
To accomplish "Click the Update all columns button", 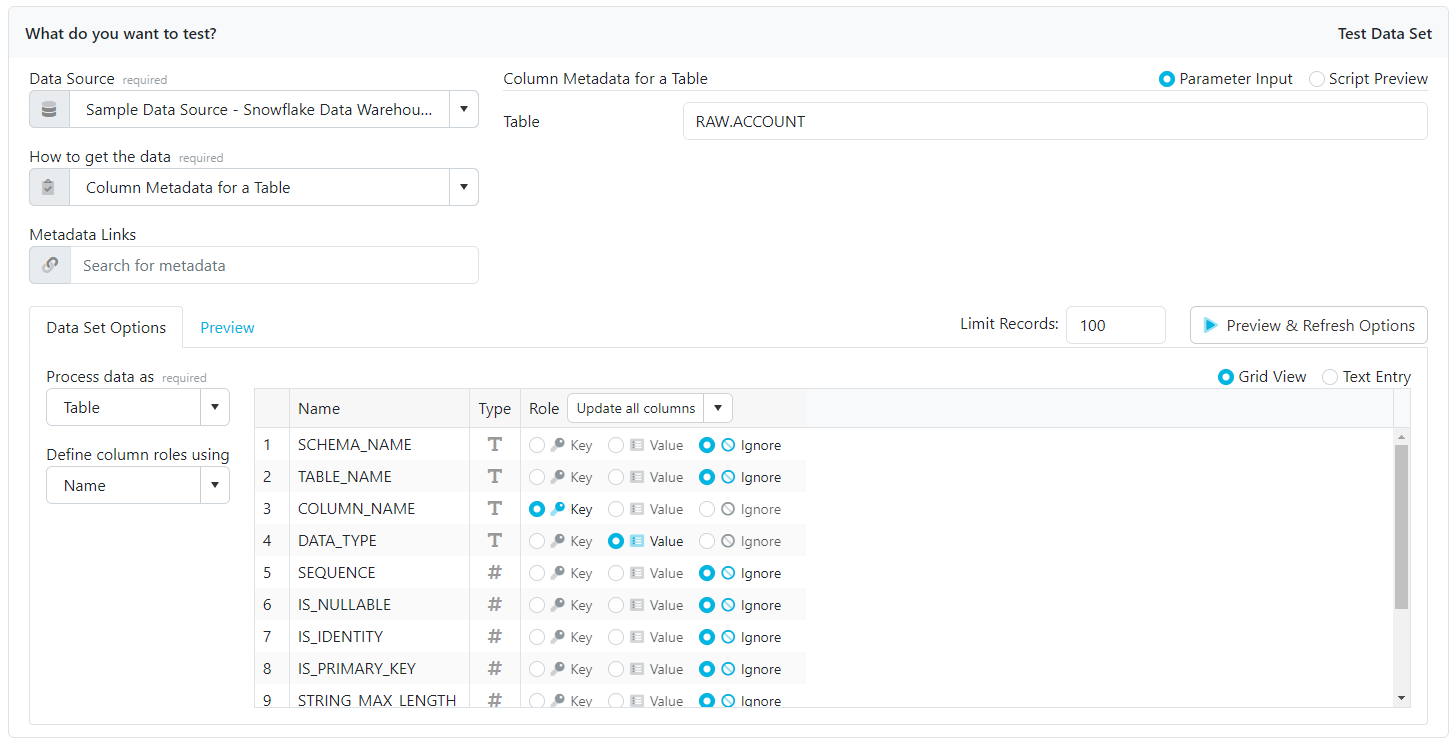I will point(636,408).
